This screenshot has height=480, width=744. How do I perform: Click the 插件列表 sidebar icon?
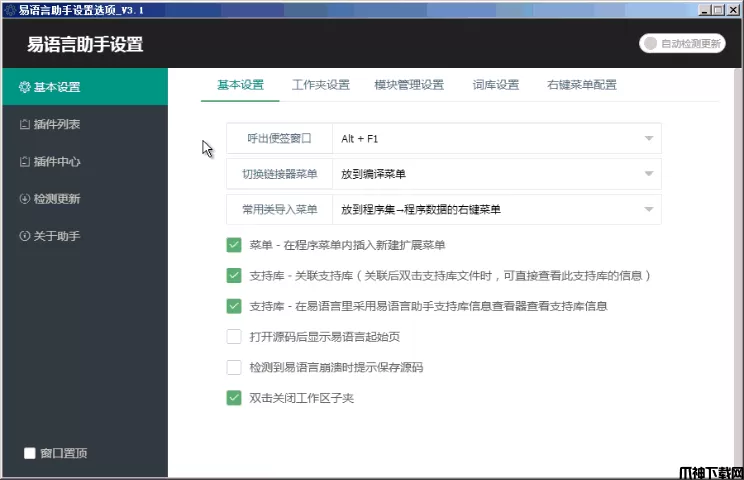25,125
